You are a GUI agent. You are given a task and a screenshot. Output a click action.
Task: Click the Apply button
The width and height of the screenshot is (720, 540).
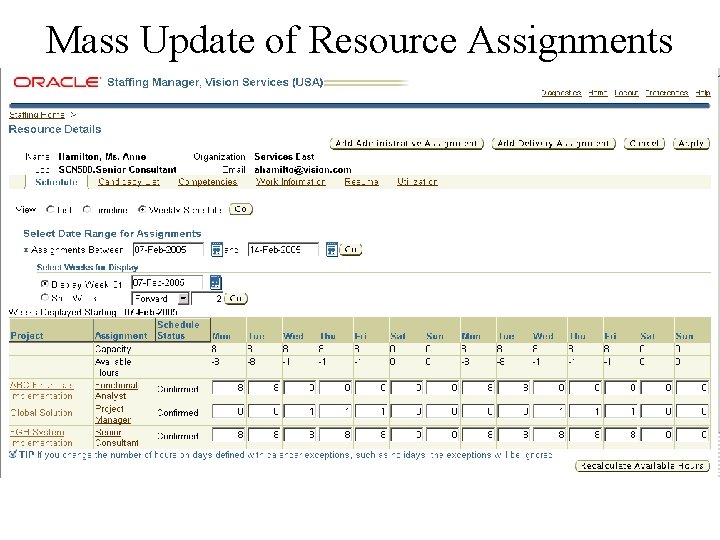pyautogui.click(x=691, y=144)
